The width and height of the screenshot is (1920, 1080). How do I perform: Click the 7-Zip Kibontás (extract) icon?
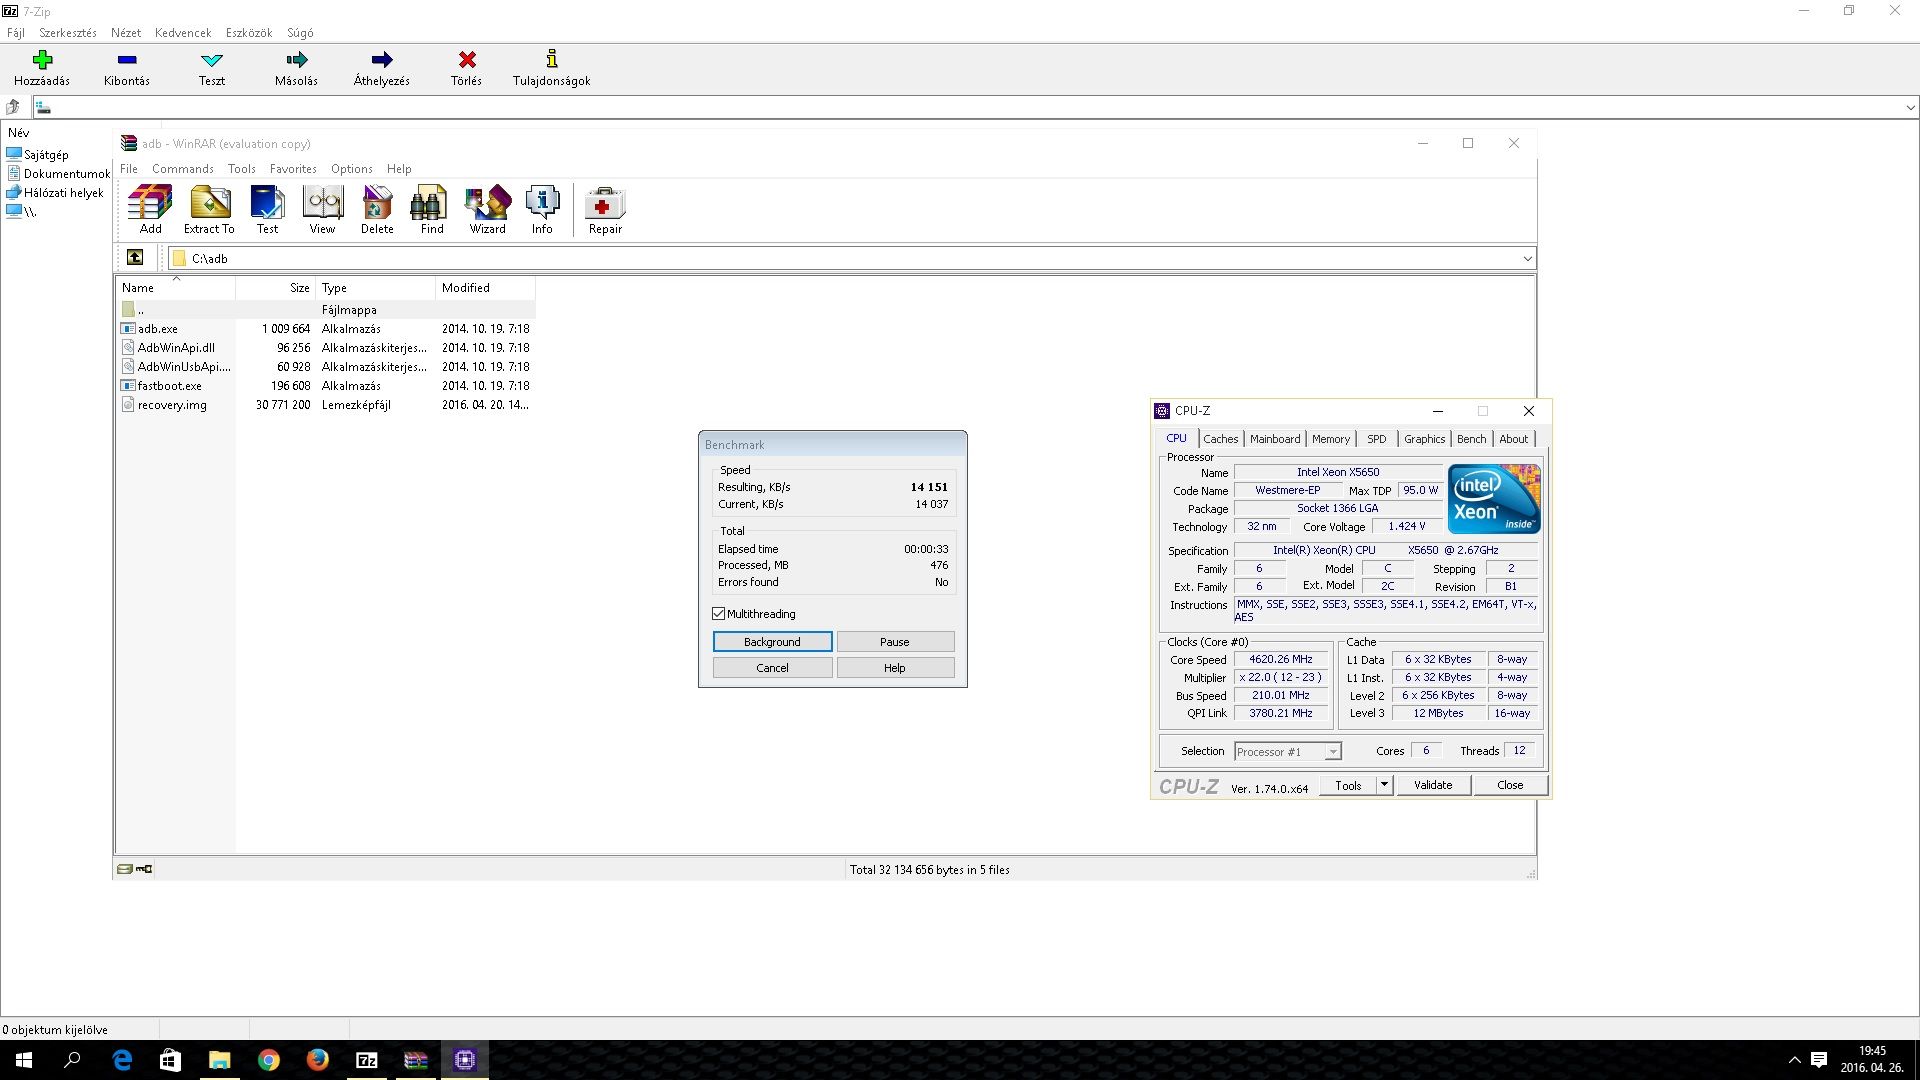(x=127, y=60)
